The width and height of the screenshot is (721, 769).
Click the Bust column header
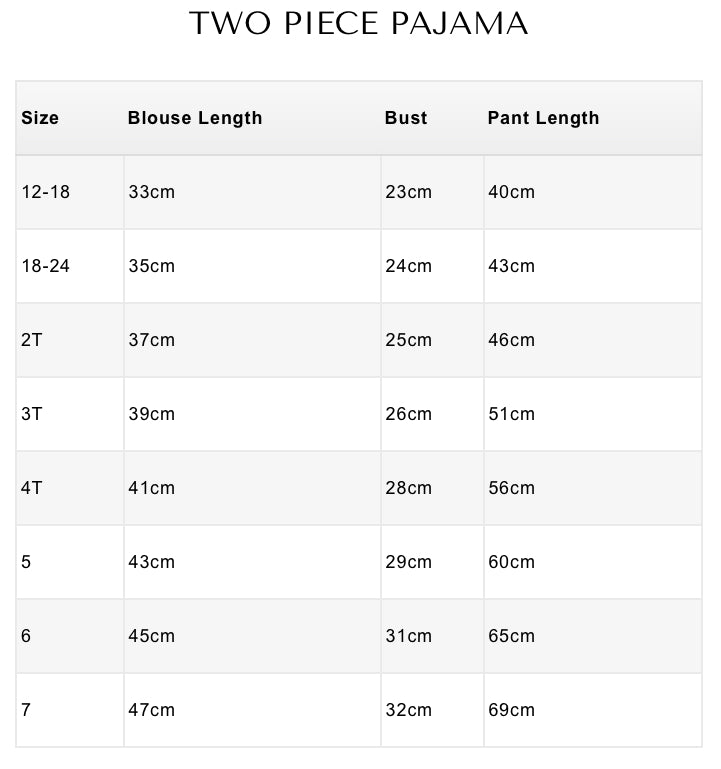tap(406, 118)
